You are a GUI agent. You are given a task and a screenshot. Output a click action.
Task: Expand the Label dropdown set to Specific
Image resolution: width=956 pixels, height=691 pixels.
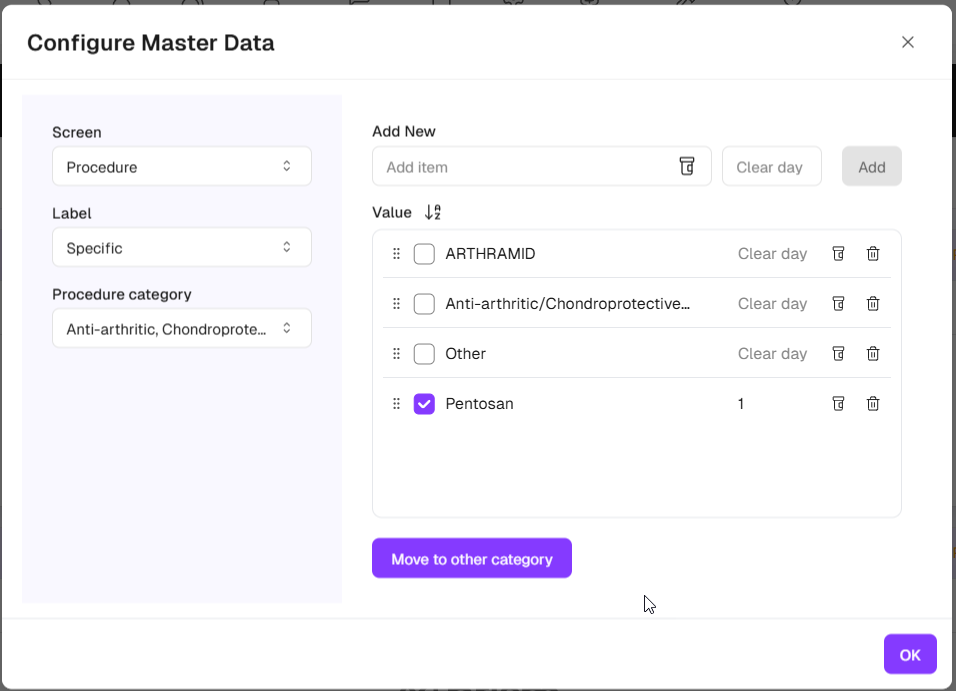point(181,247)
